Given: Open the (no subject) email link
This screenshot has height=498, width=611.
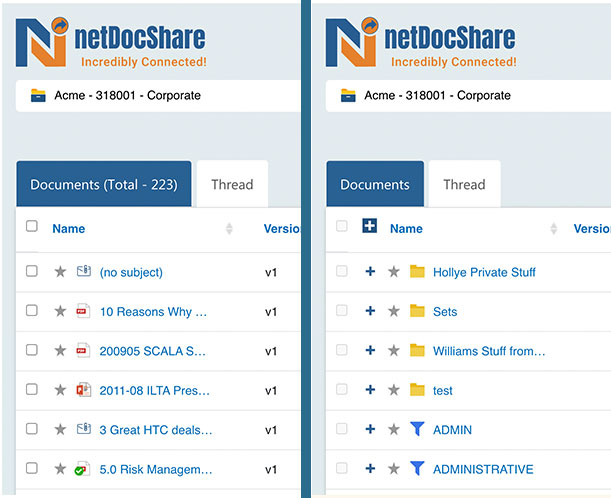Looking at the screenshot, I should click(x=131, y=272).
